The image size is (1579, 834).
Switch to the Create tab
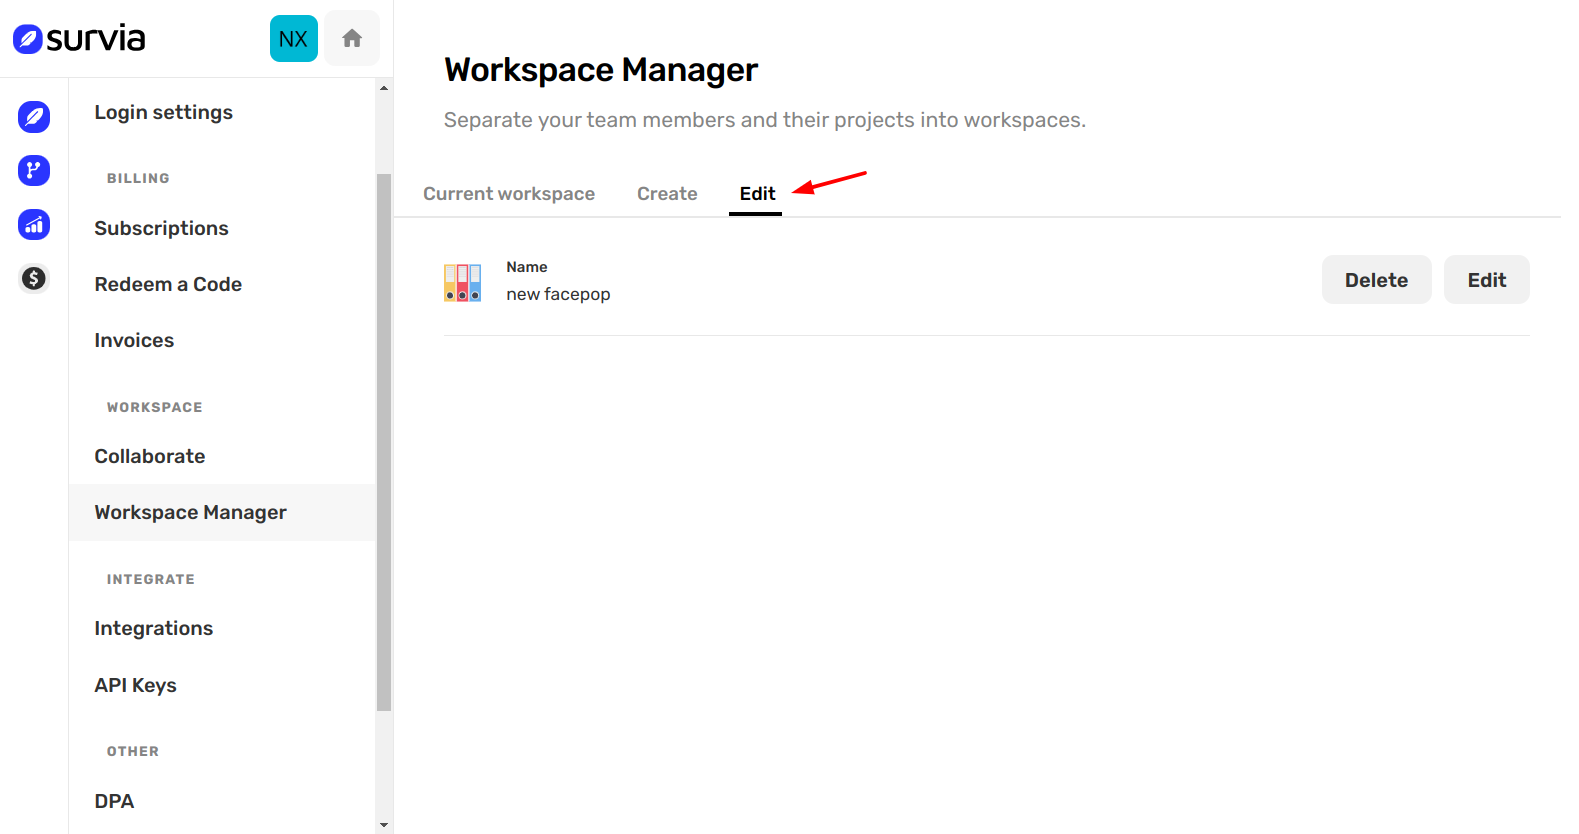[x=667, y=194]
